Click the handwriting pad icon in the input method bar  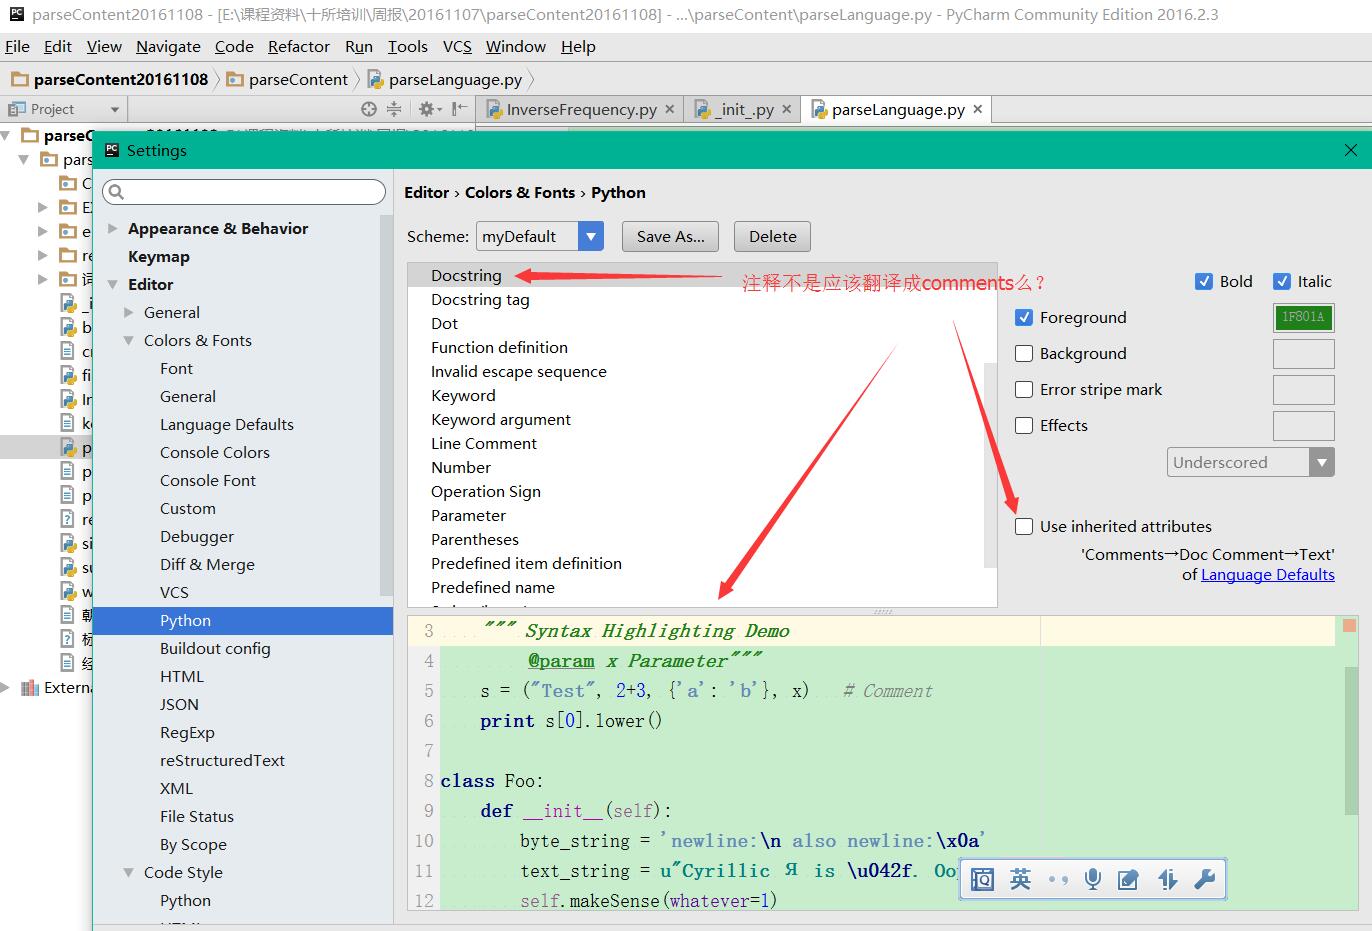[1128, 879]
